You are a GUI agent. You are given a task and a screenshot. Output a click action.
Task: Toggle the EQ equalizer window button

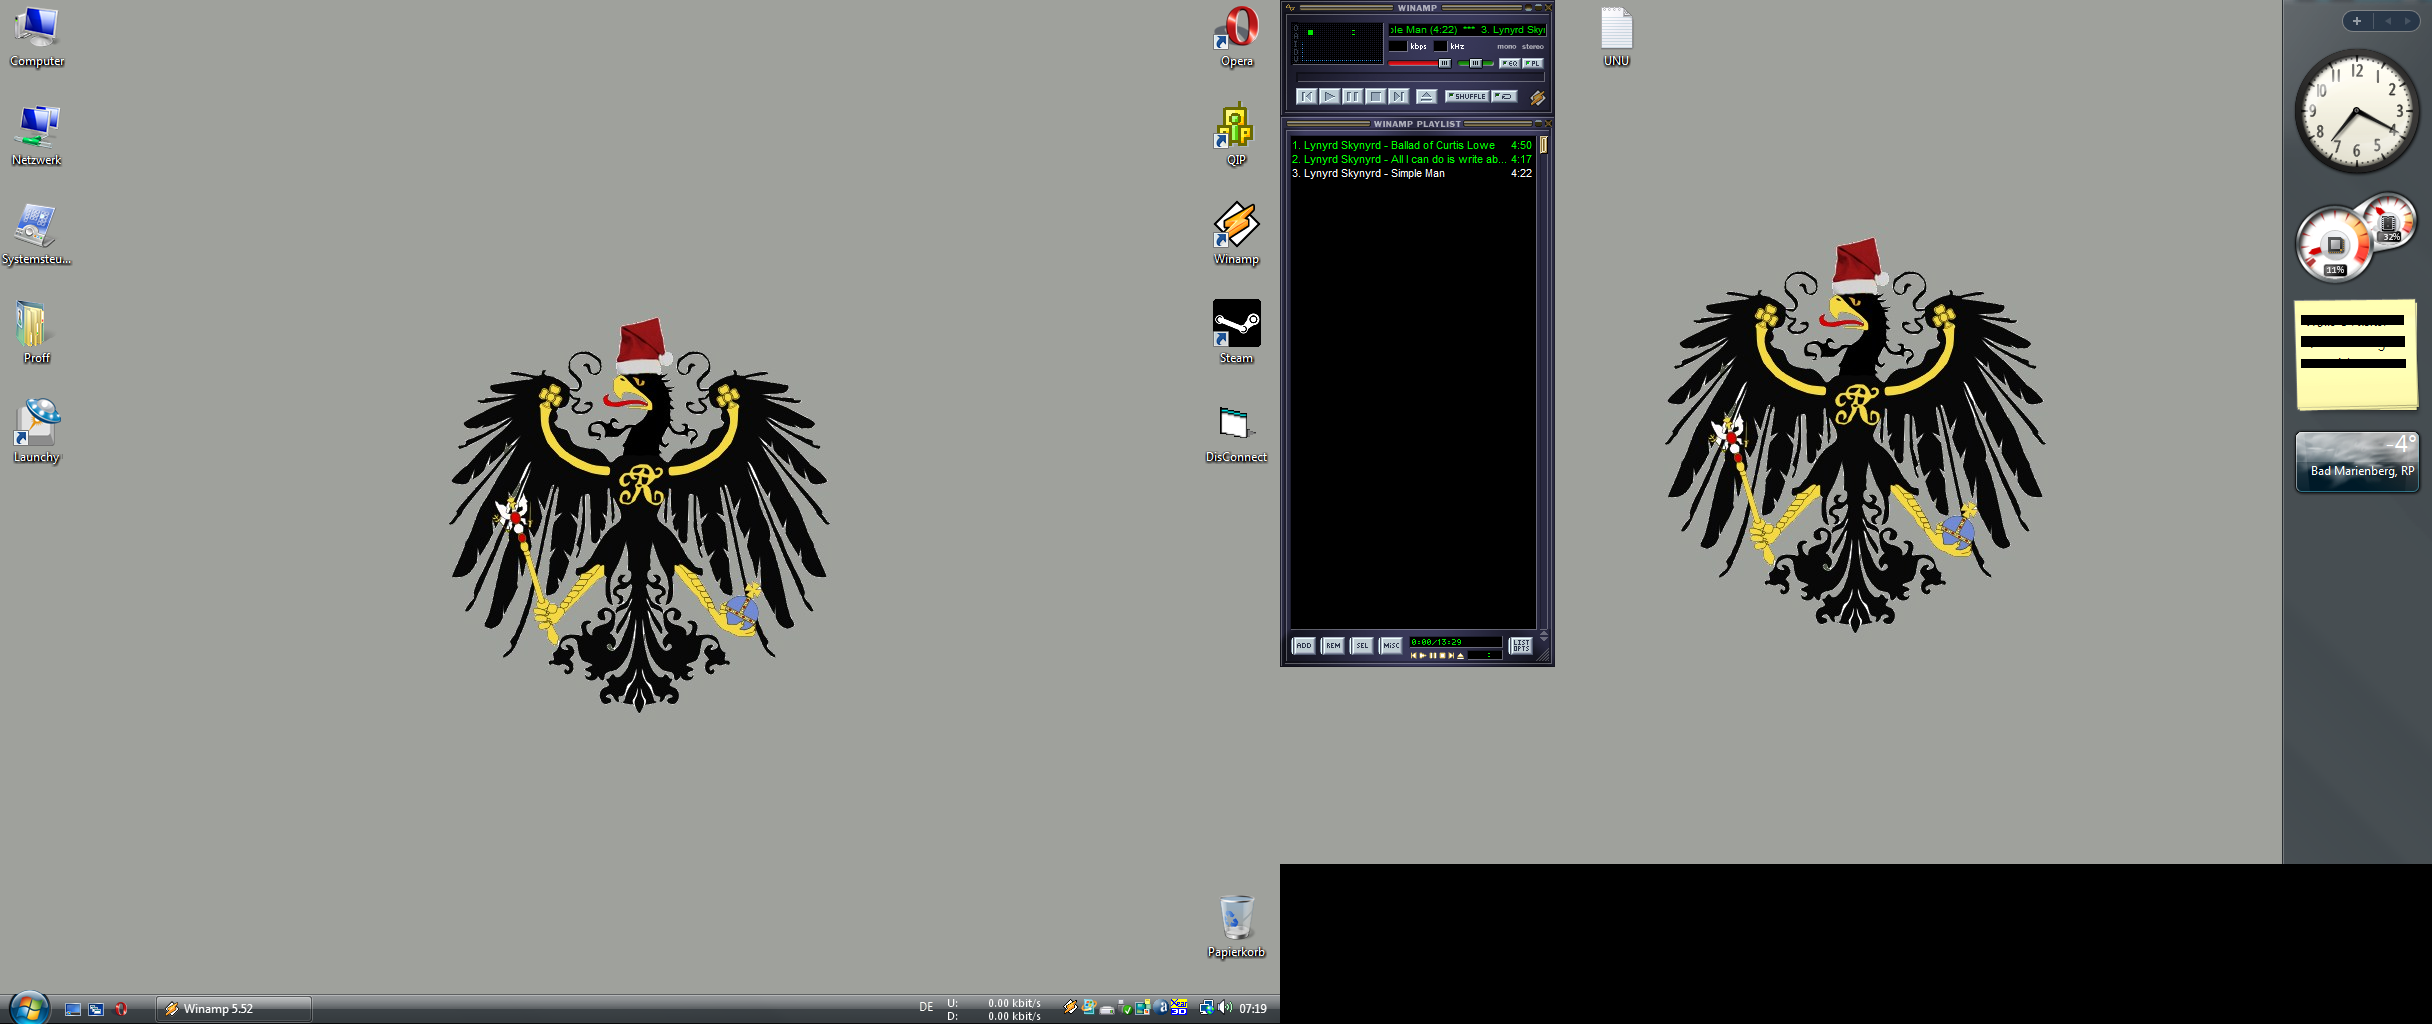[1509, 63]
